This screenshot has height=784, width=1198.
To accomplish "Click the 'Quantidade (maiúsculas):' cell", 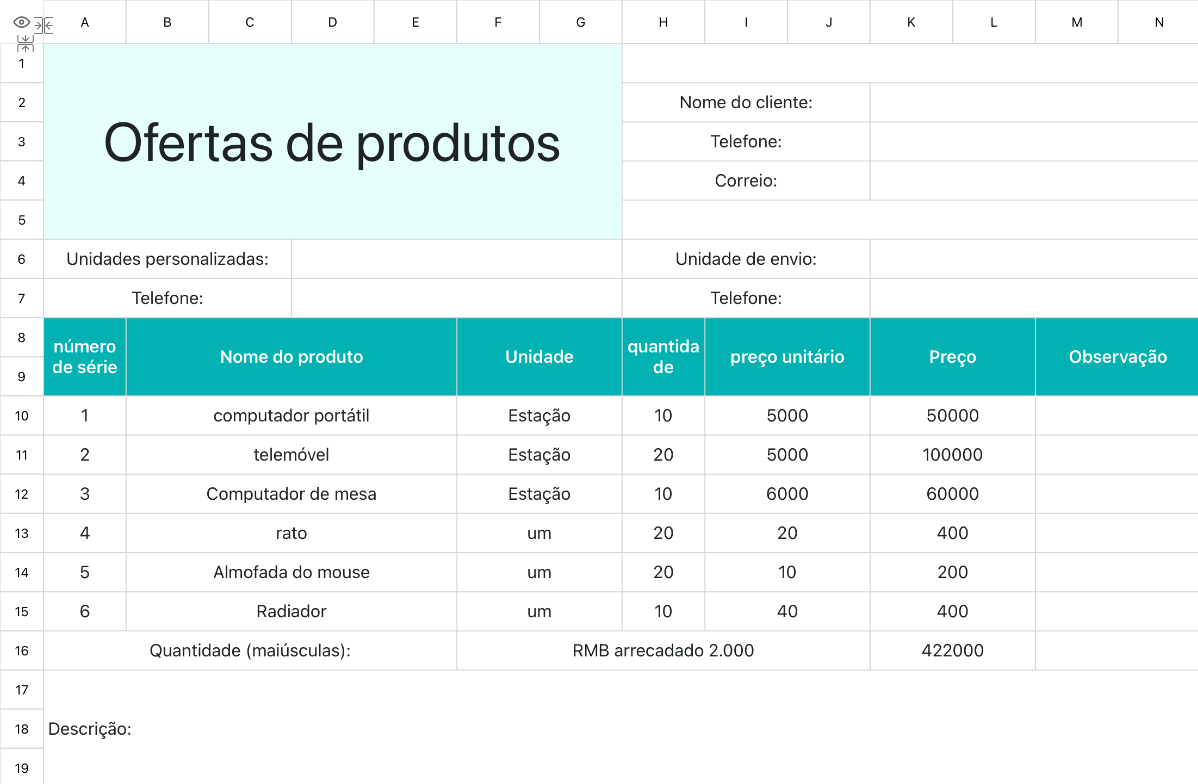I will pyautogui.click(x=250, y=650).
